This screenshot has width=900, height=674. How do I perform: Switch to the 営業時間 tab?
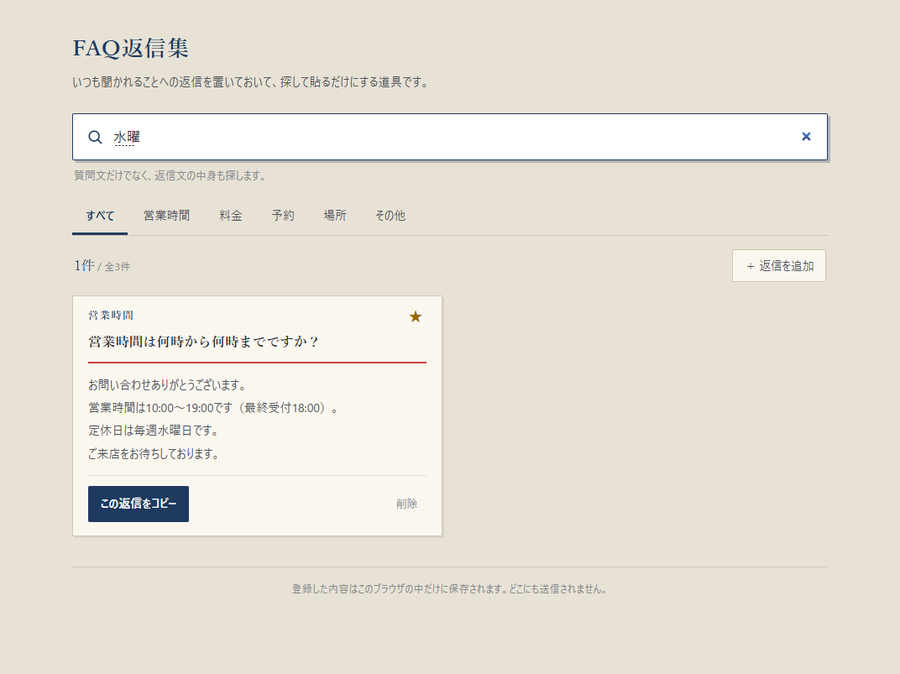click(166, 216)
